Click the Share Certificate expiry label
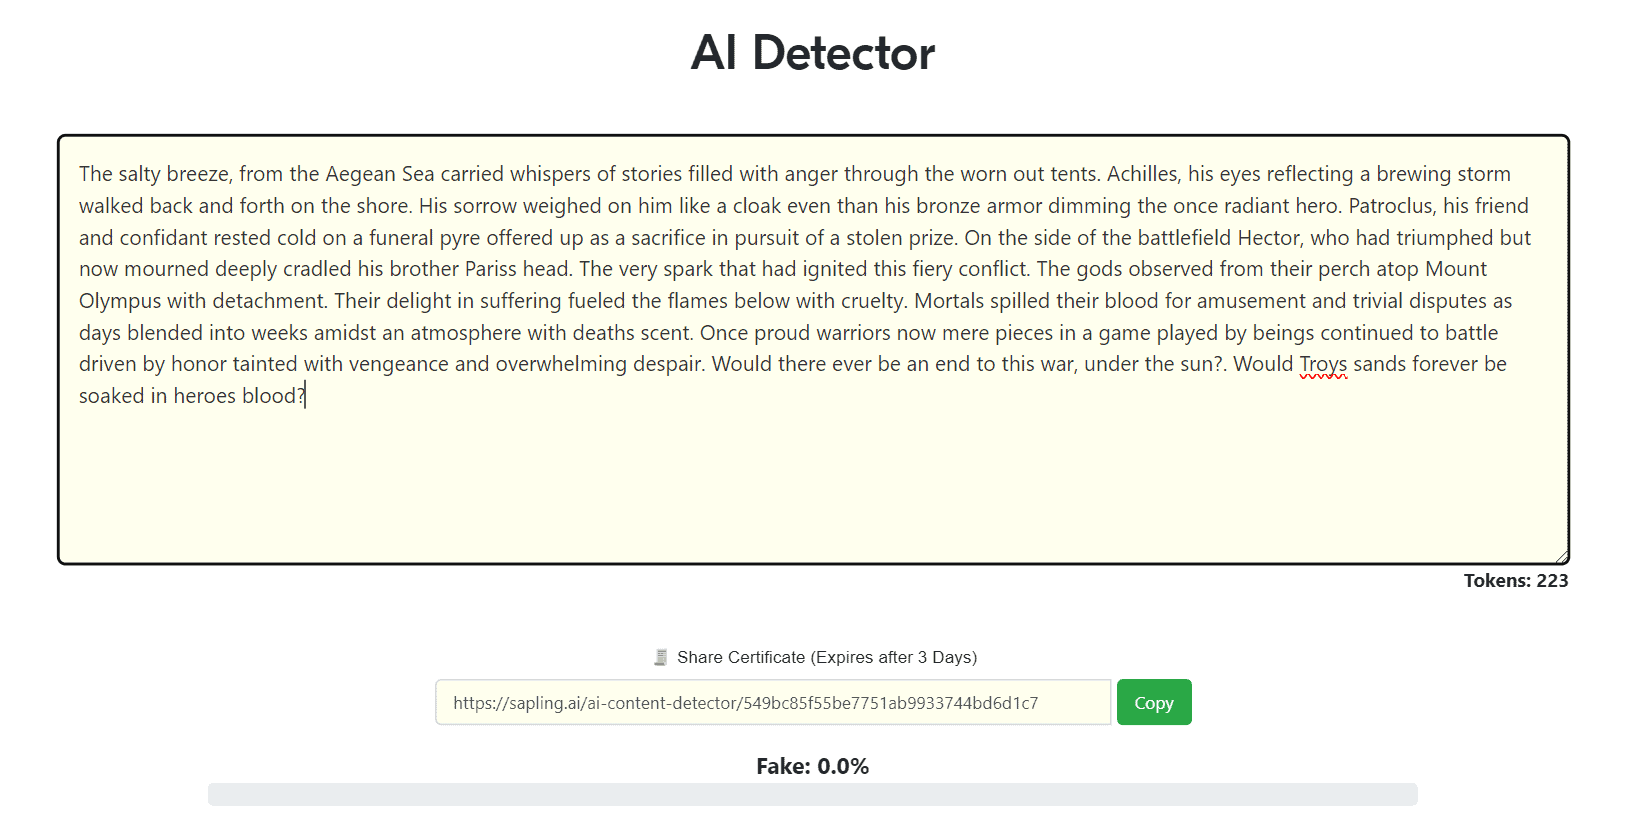Screen dimensions: 1638x837 pyautogui.click(x=826, y=657)
